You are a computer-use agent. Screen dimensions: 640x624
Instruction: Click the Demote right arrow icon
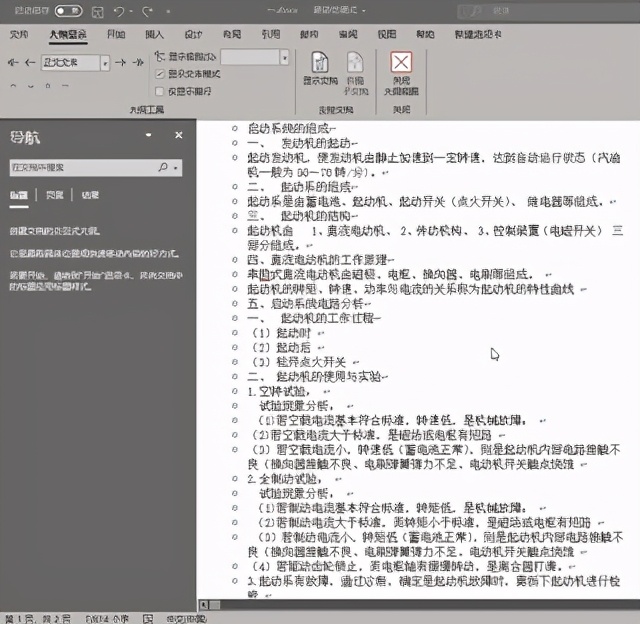[120, 62]
